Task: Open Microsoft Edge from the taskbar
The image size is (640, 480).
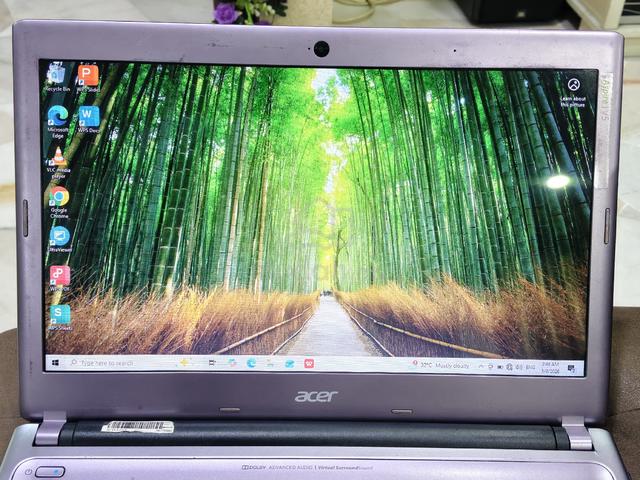Action: click(251, 363)
